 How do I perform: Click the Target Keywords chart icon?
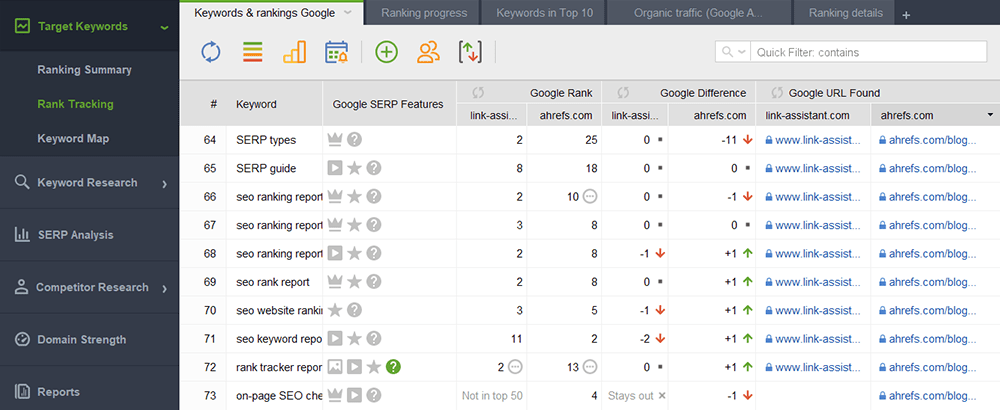[22, 26]
